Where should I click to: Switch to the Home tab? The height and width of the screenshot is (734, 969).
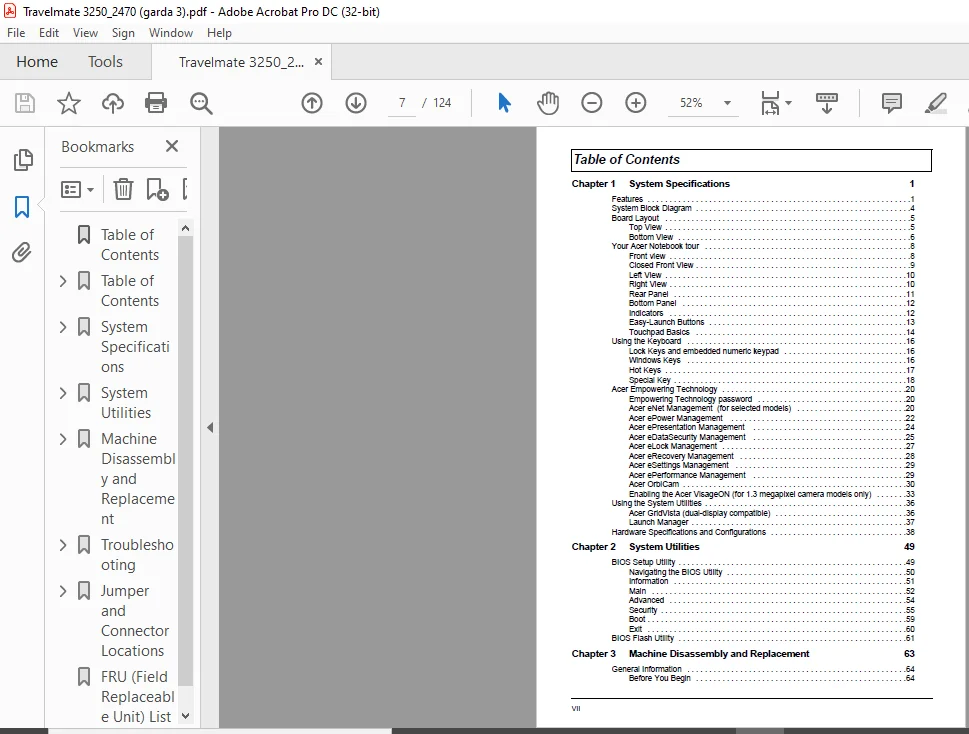coord(37,62)
